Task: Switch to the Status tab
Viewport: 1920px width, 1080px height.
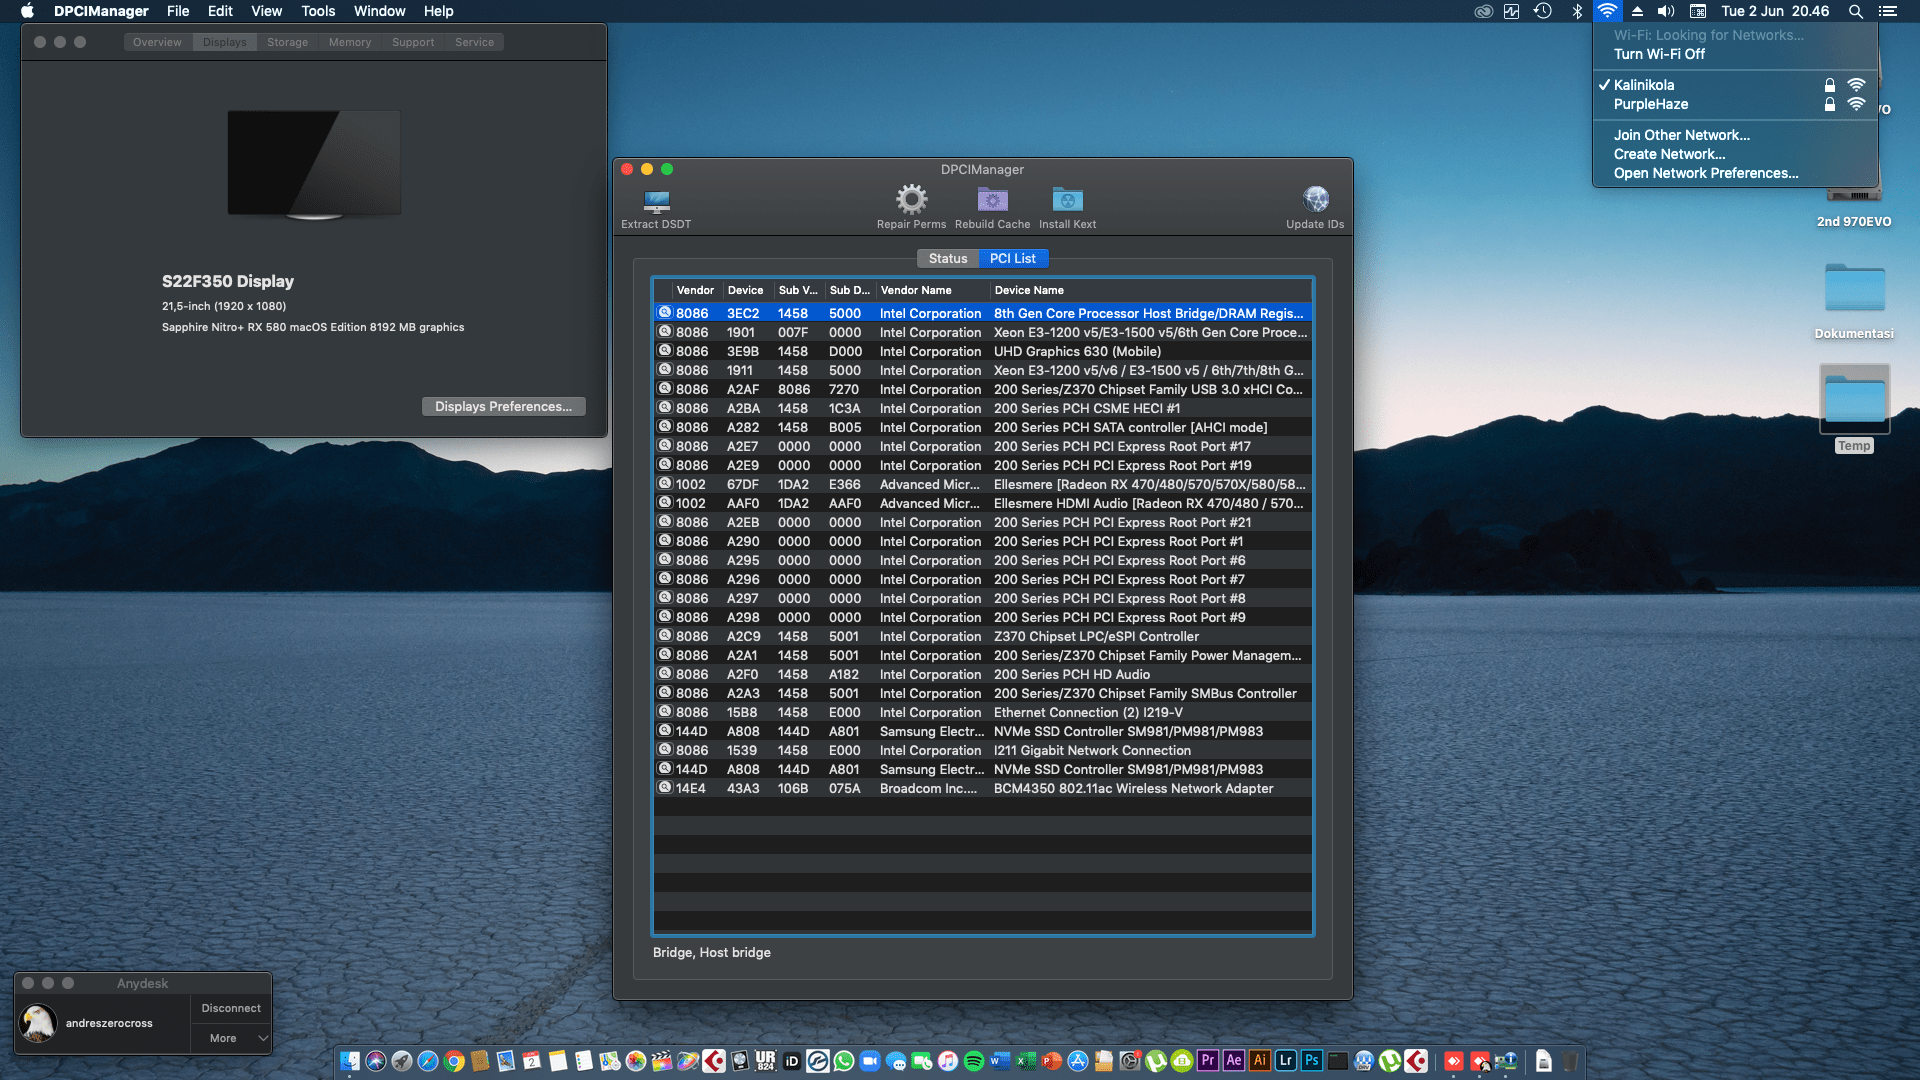Action: [947, 258]
